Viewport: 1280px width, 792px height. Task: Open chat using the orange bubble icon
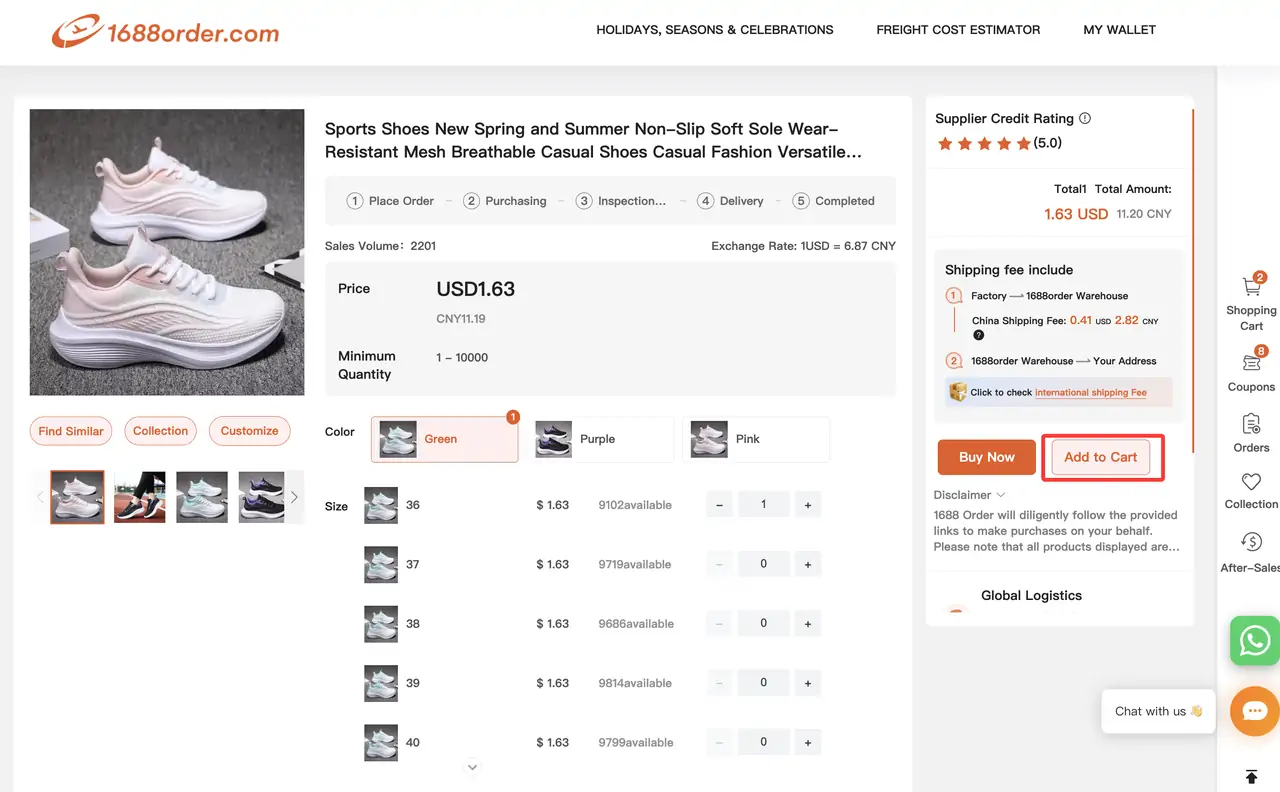tap(1253, 711)
